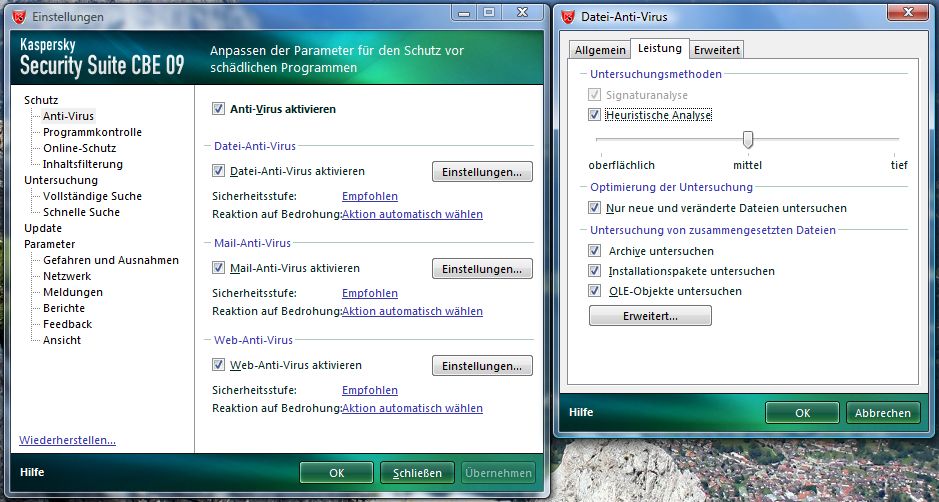The width and height of the screenshot is (939, 502).
Task: Open Web-Anti-Virus Einstellungen button
Action: [x=482, y=366]
